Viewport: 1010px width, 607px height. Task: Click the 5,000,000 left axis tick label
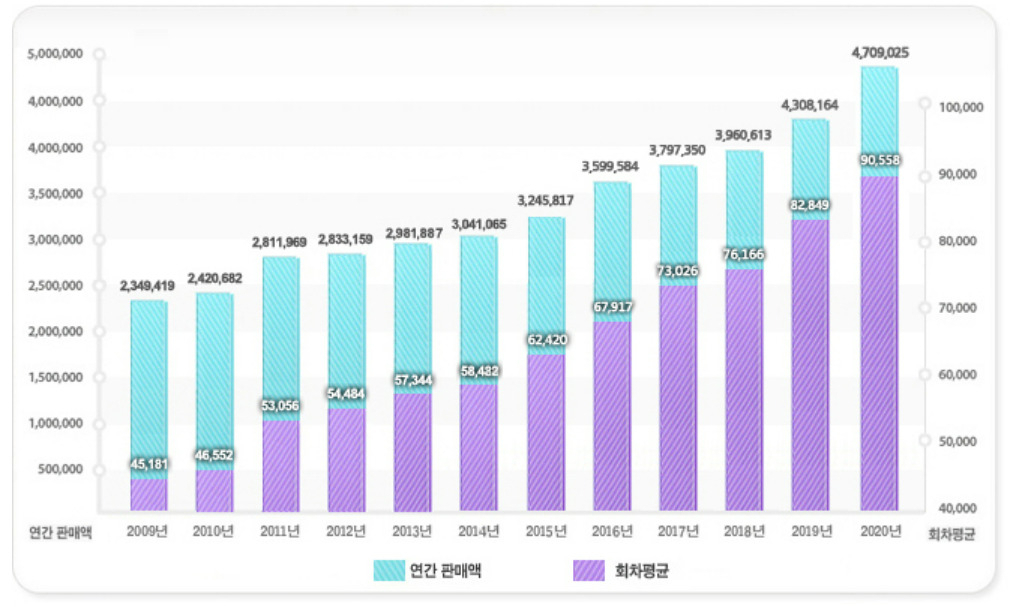coord(55,54)
